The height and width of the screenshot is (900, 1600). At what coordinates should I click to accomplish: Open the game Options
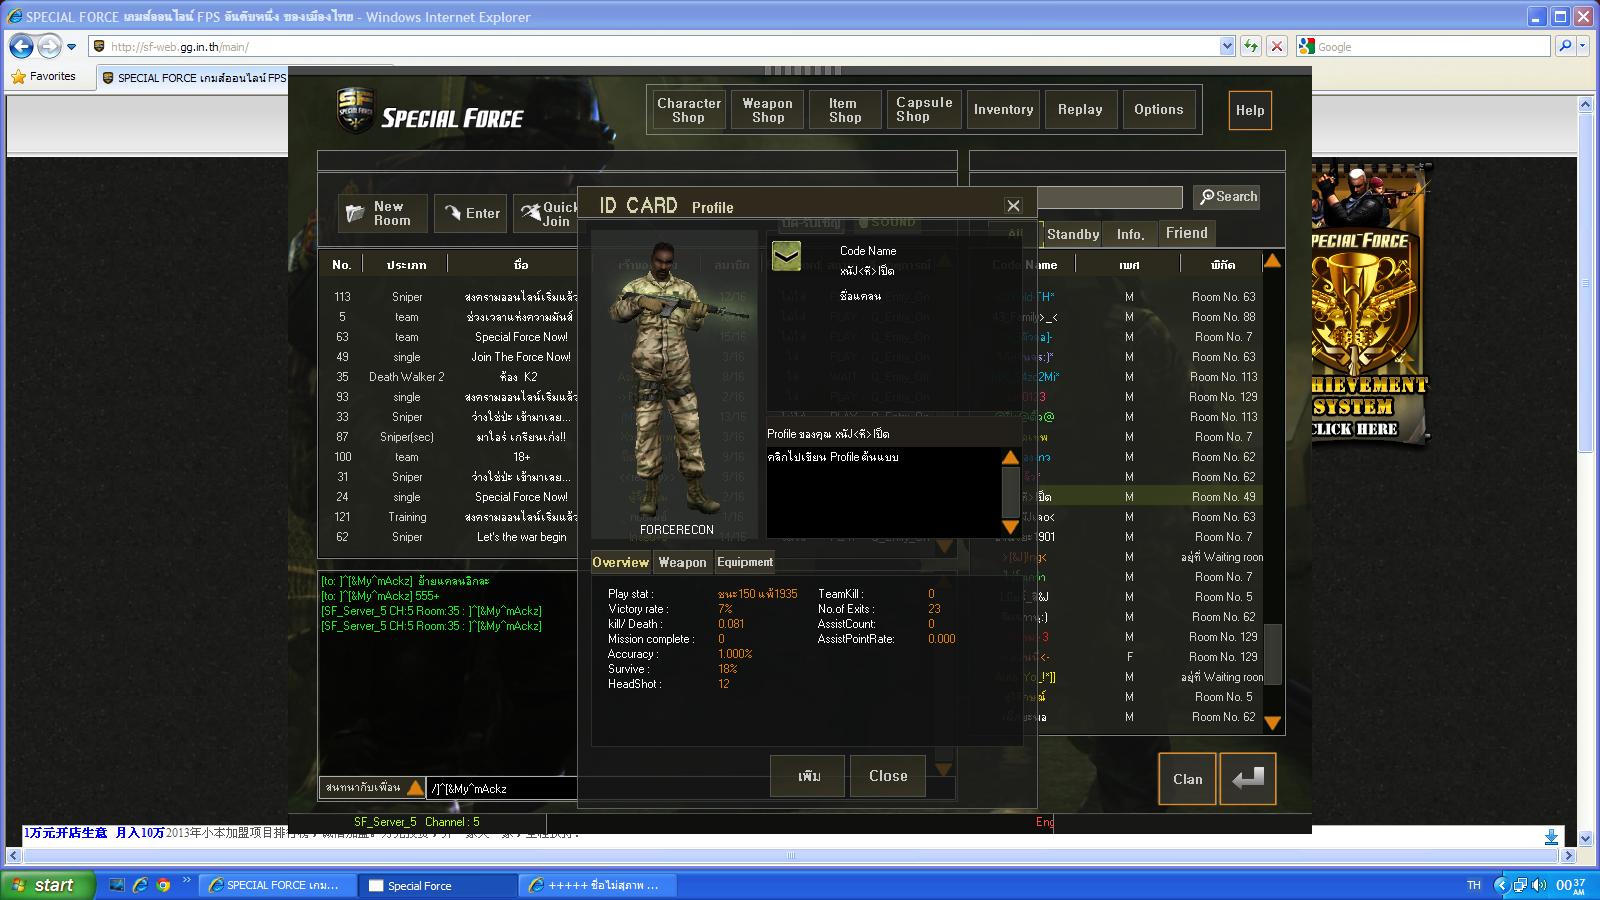click(x=1158, y=110)
